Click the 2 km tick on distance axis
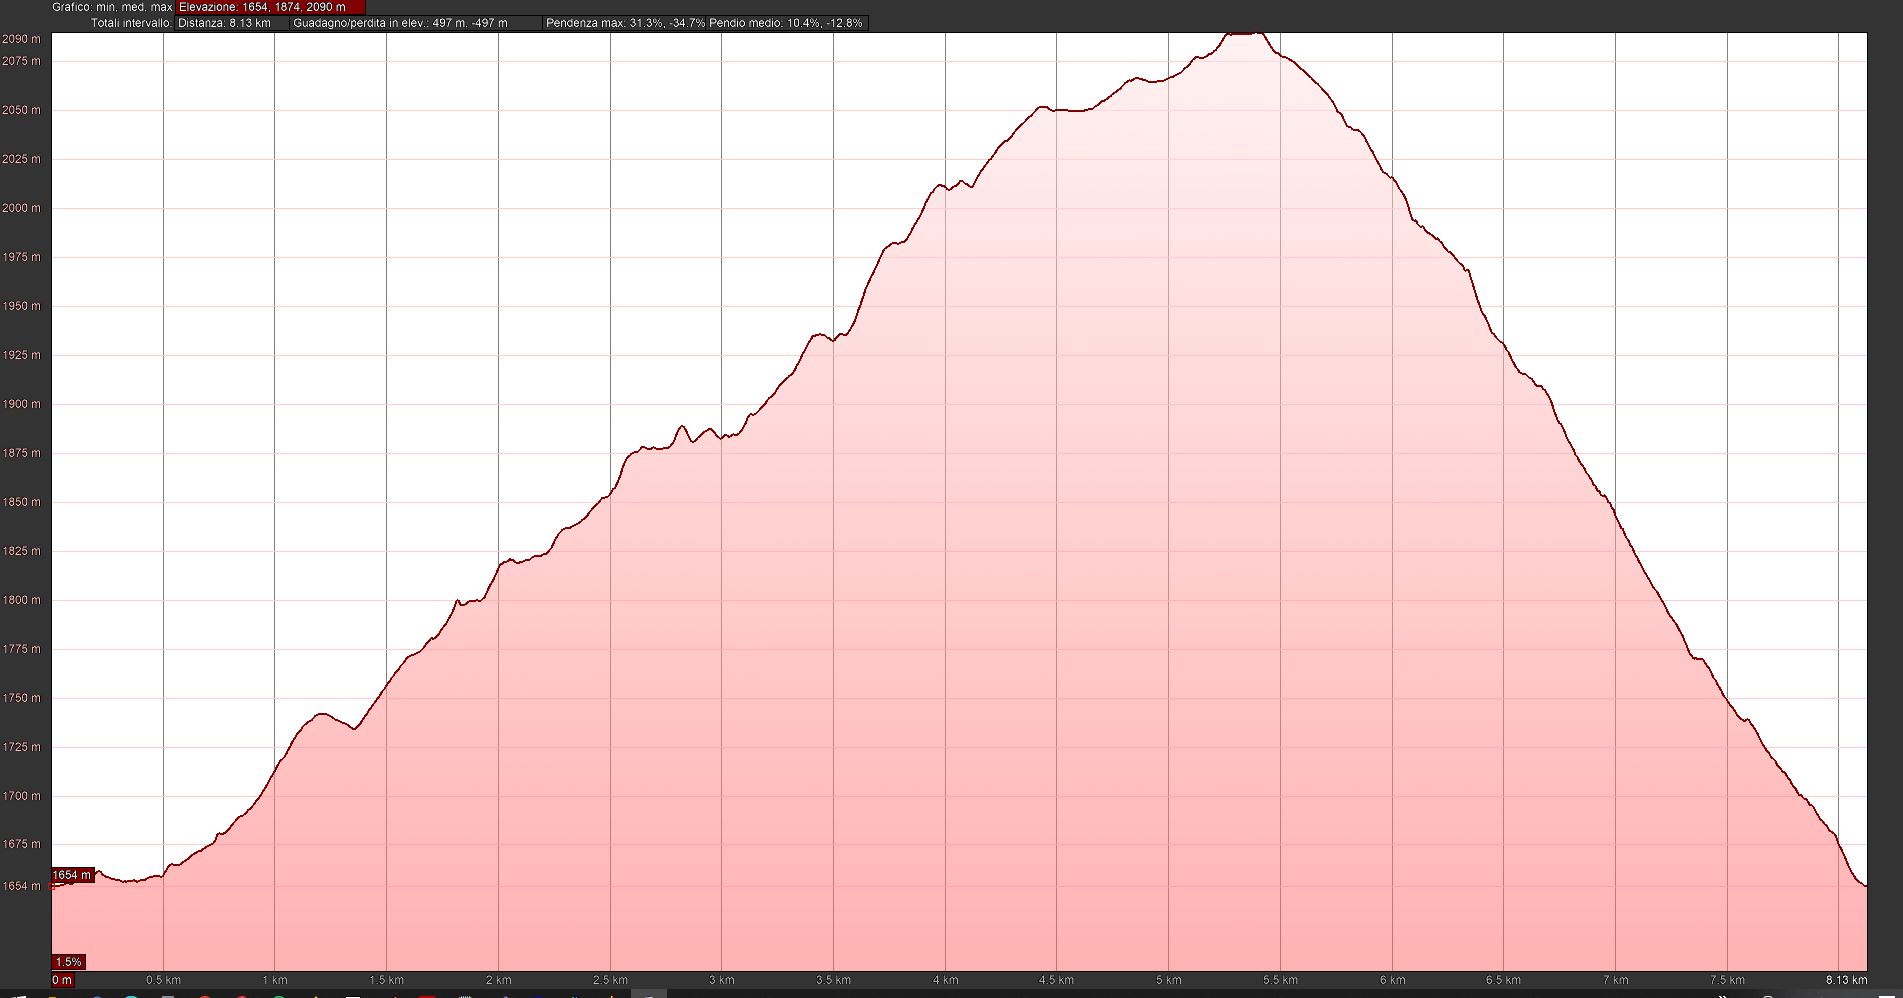The width and height of the screenshot is (1903, 998). [x=498, y=980]
